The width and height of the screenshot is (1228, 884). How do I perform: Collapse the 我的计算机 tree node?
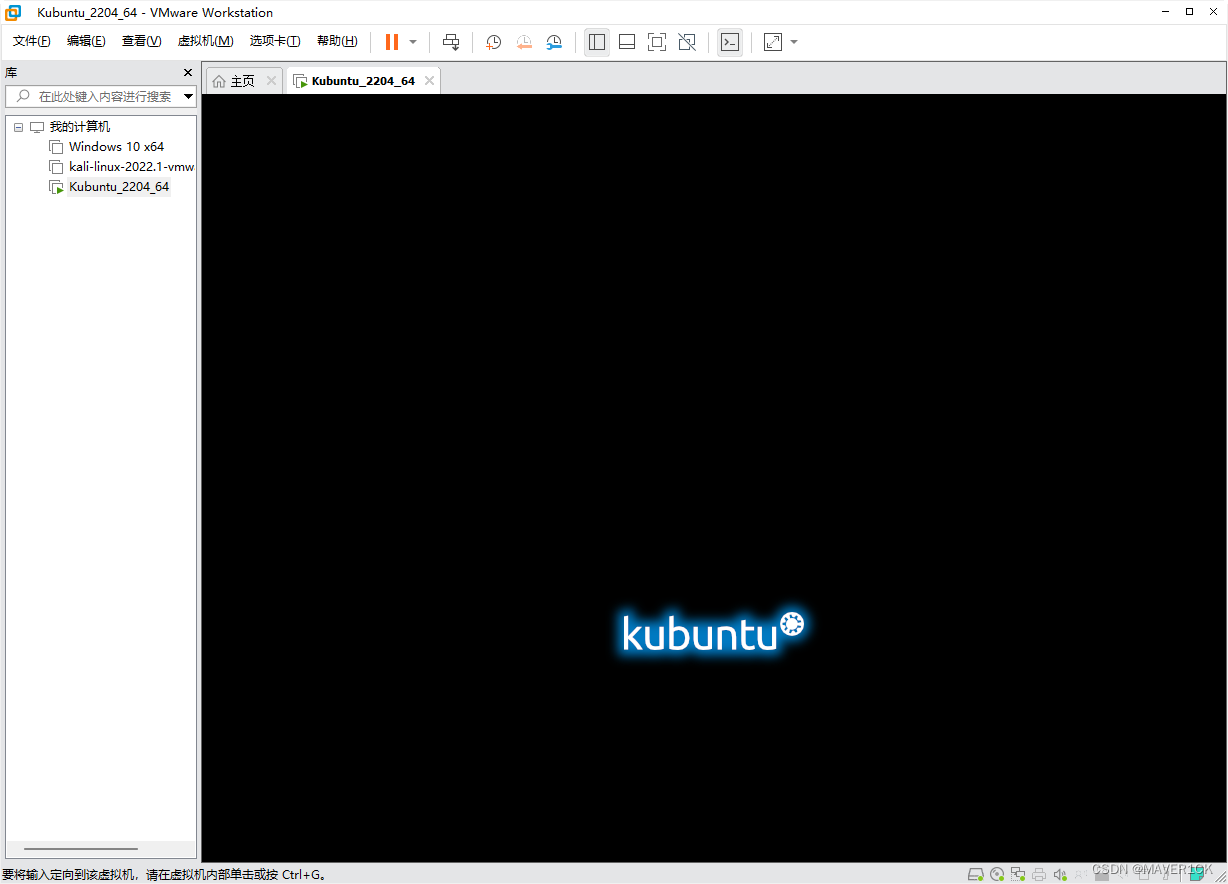[18, 127]
